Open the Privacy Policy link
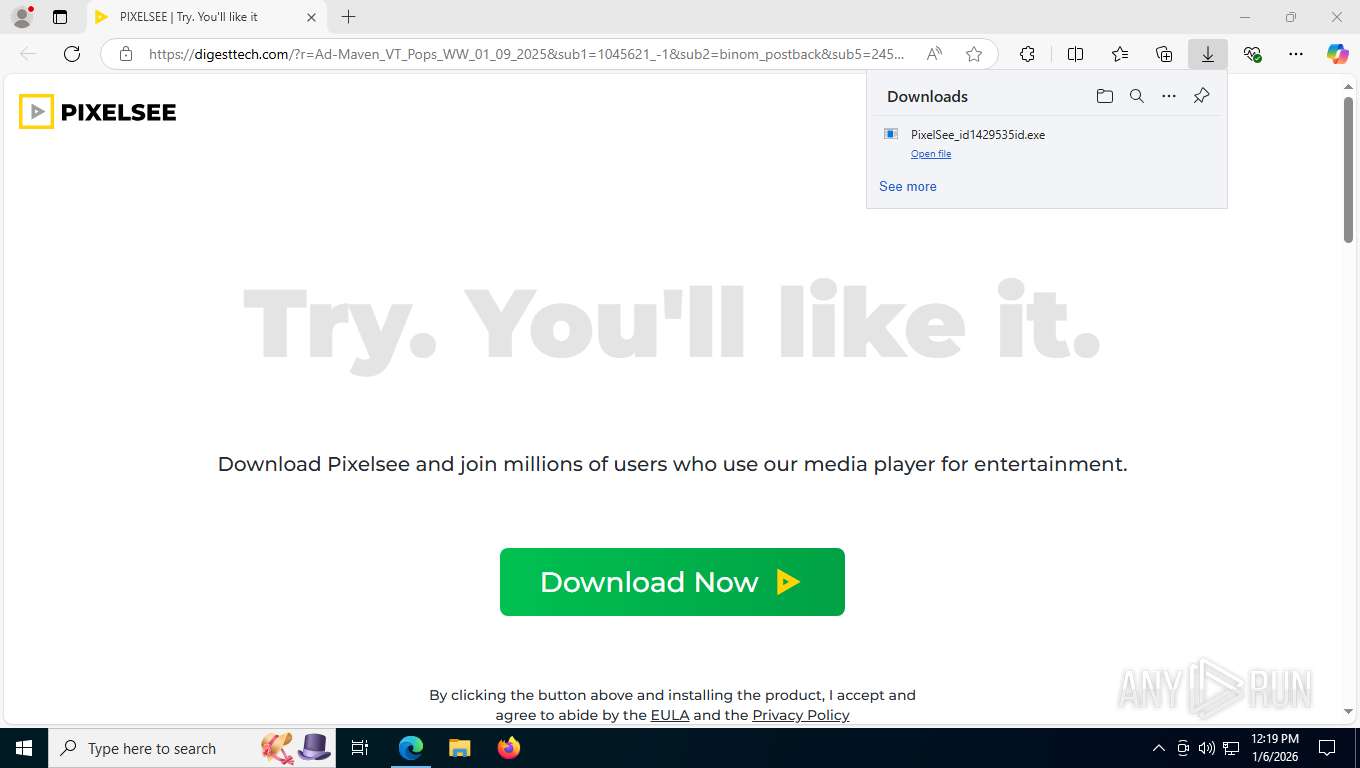Screen dimensions: 1360x768 (801, 715)
